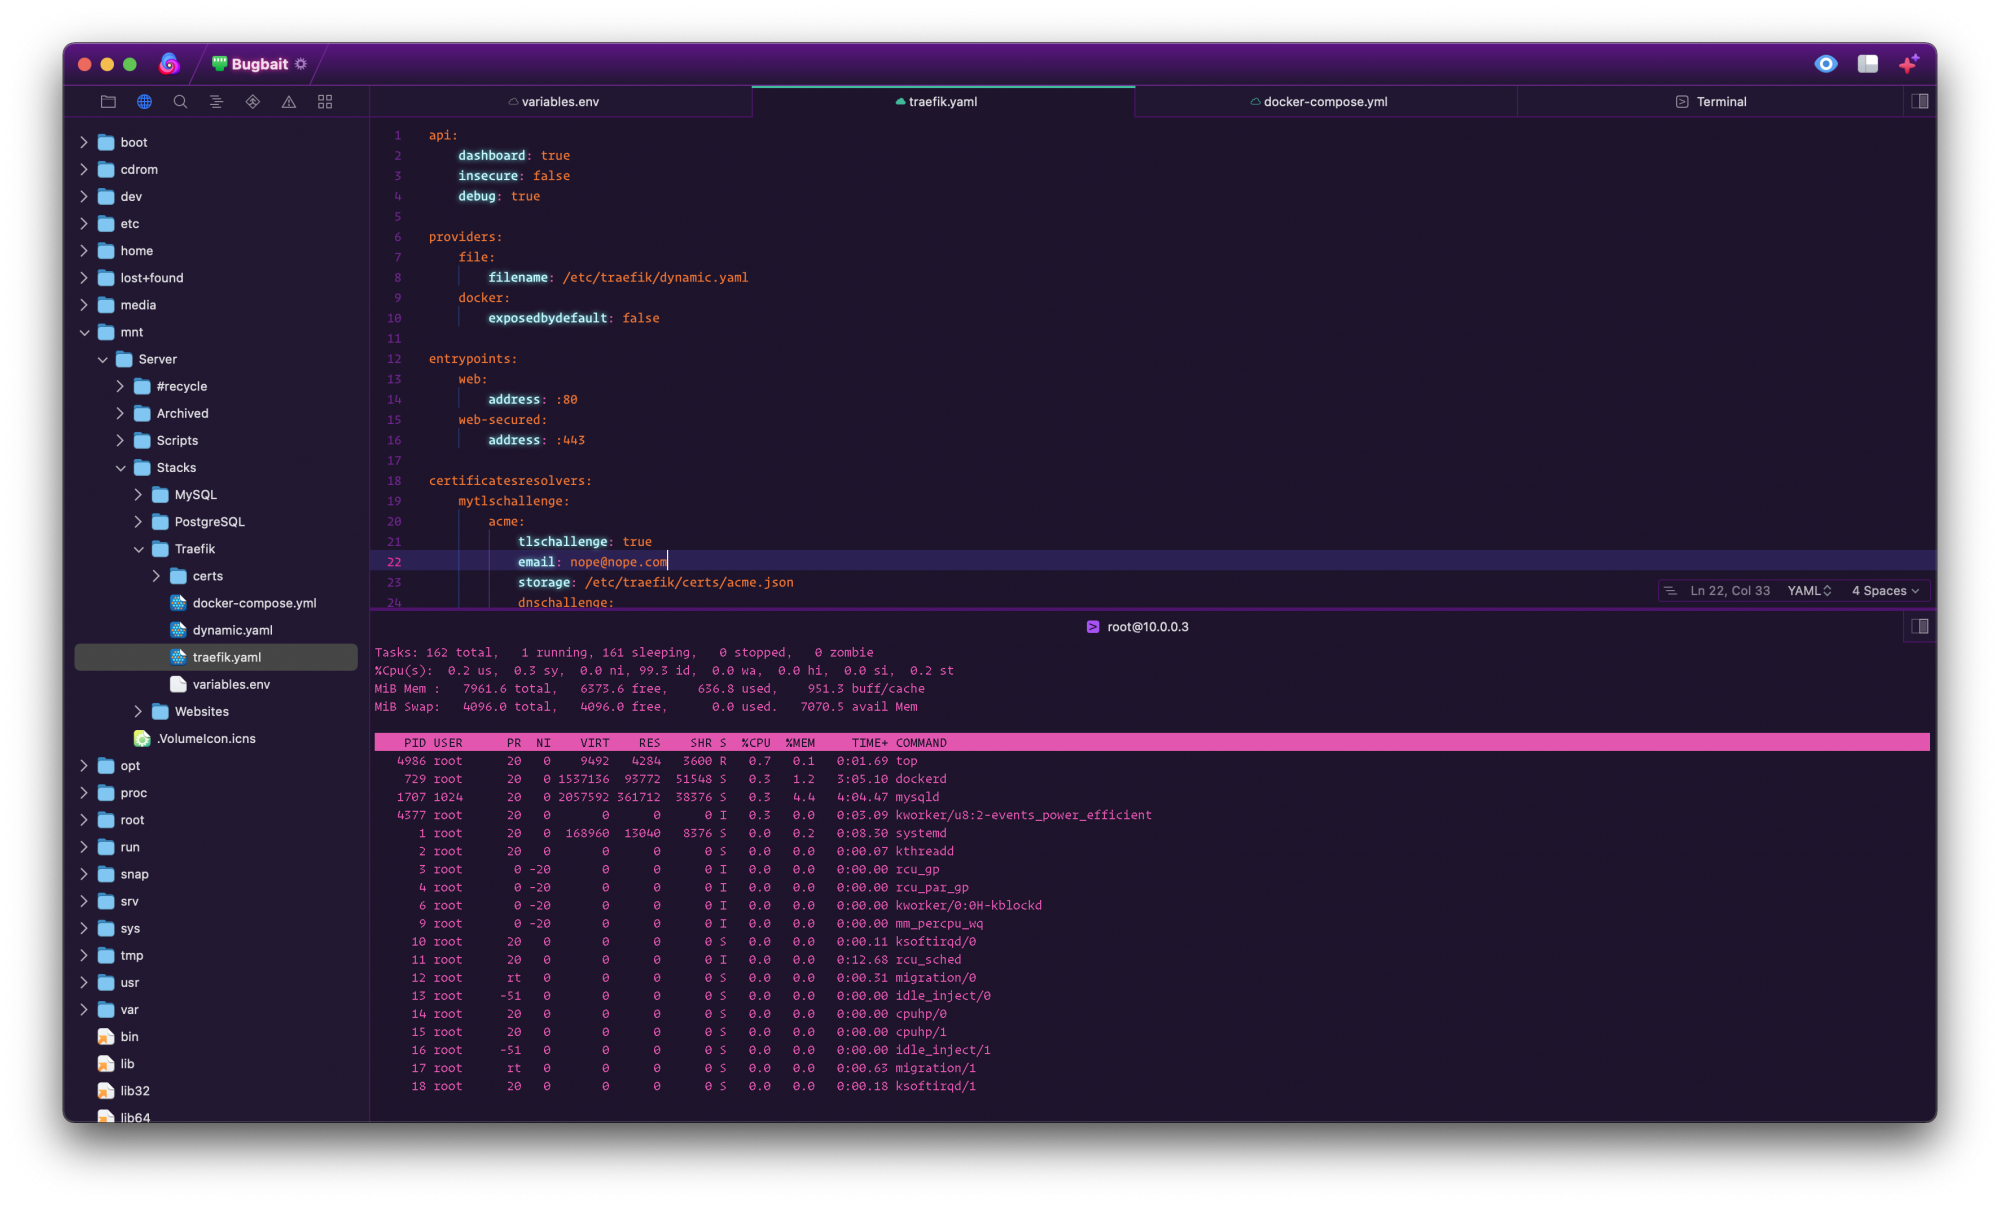
Task: Expand the Websites folder chevron
Action: pyautogui.click(x=138, y=712)
